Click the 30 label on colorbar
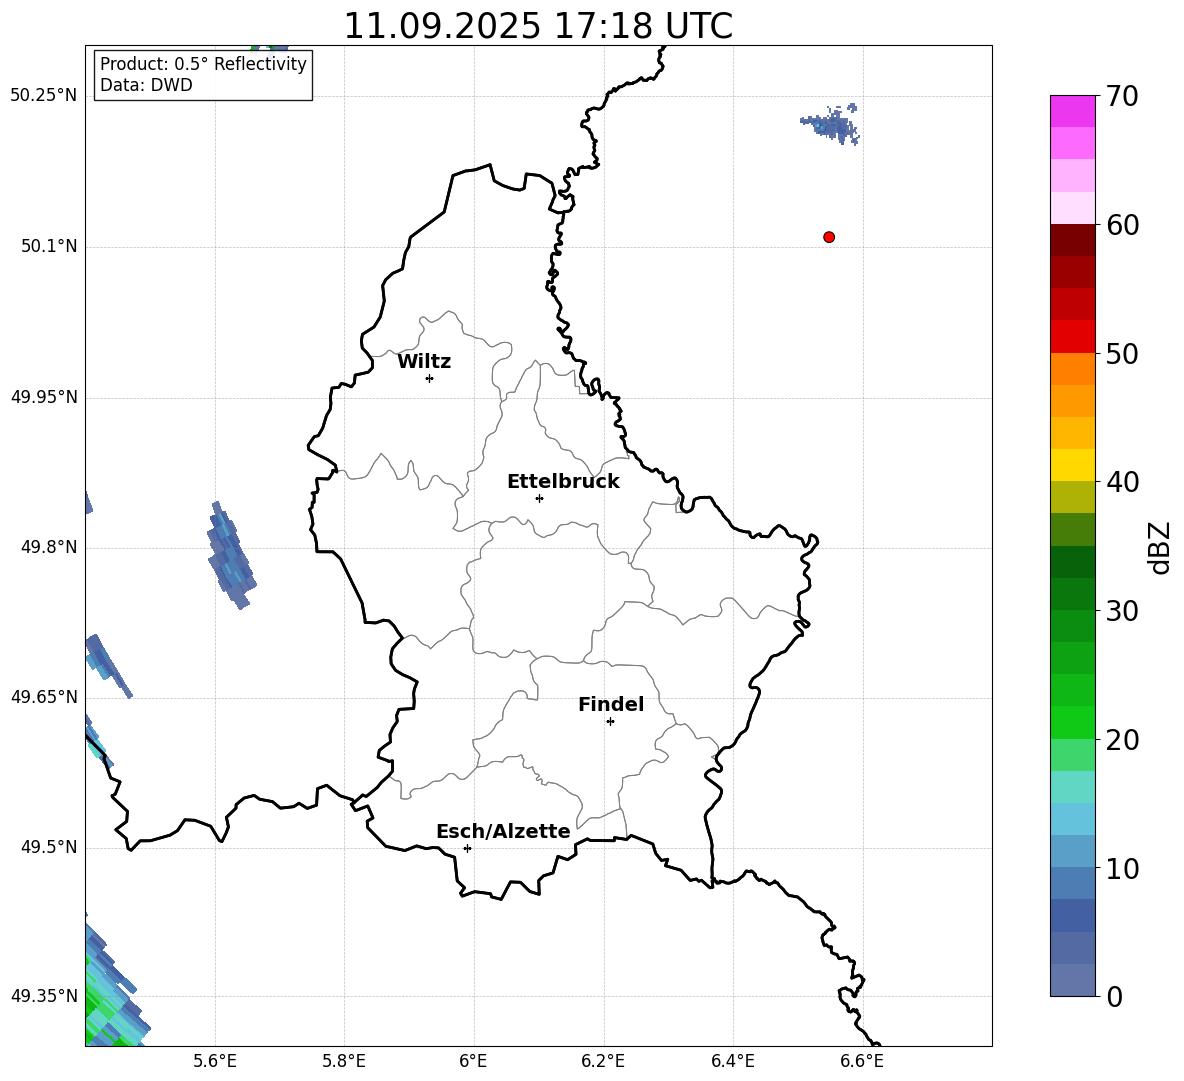 coord(1123,611)
